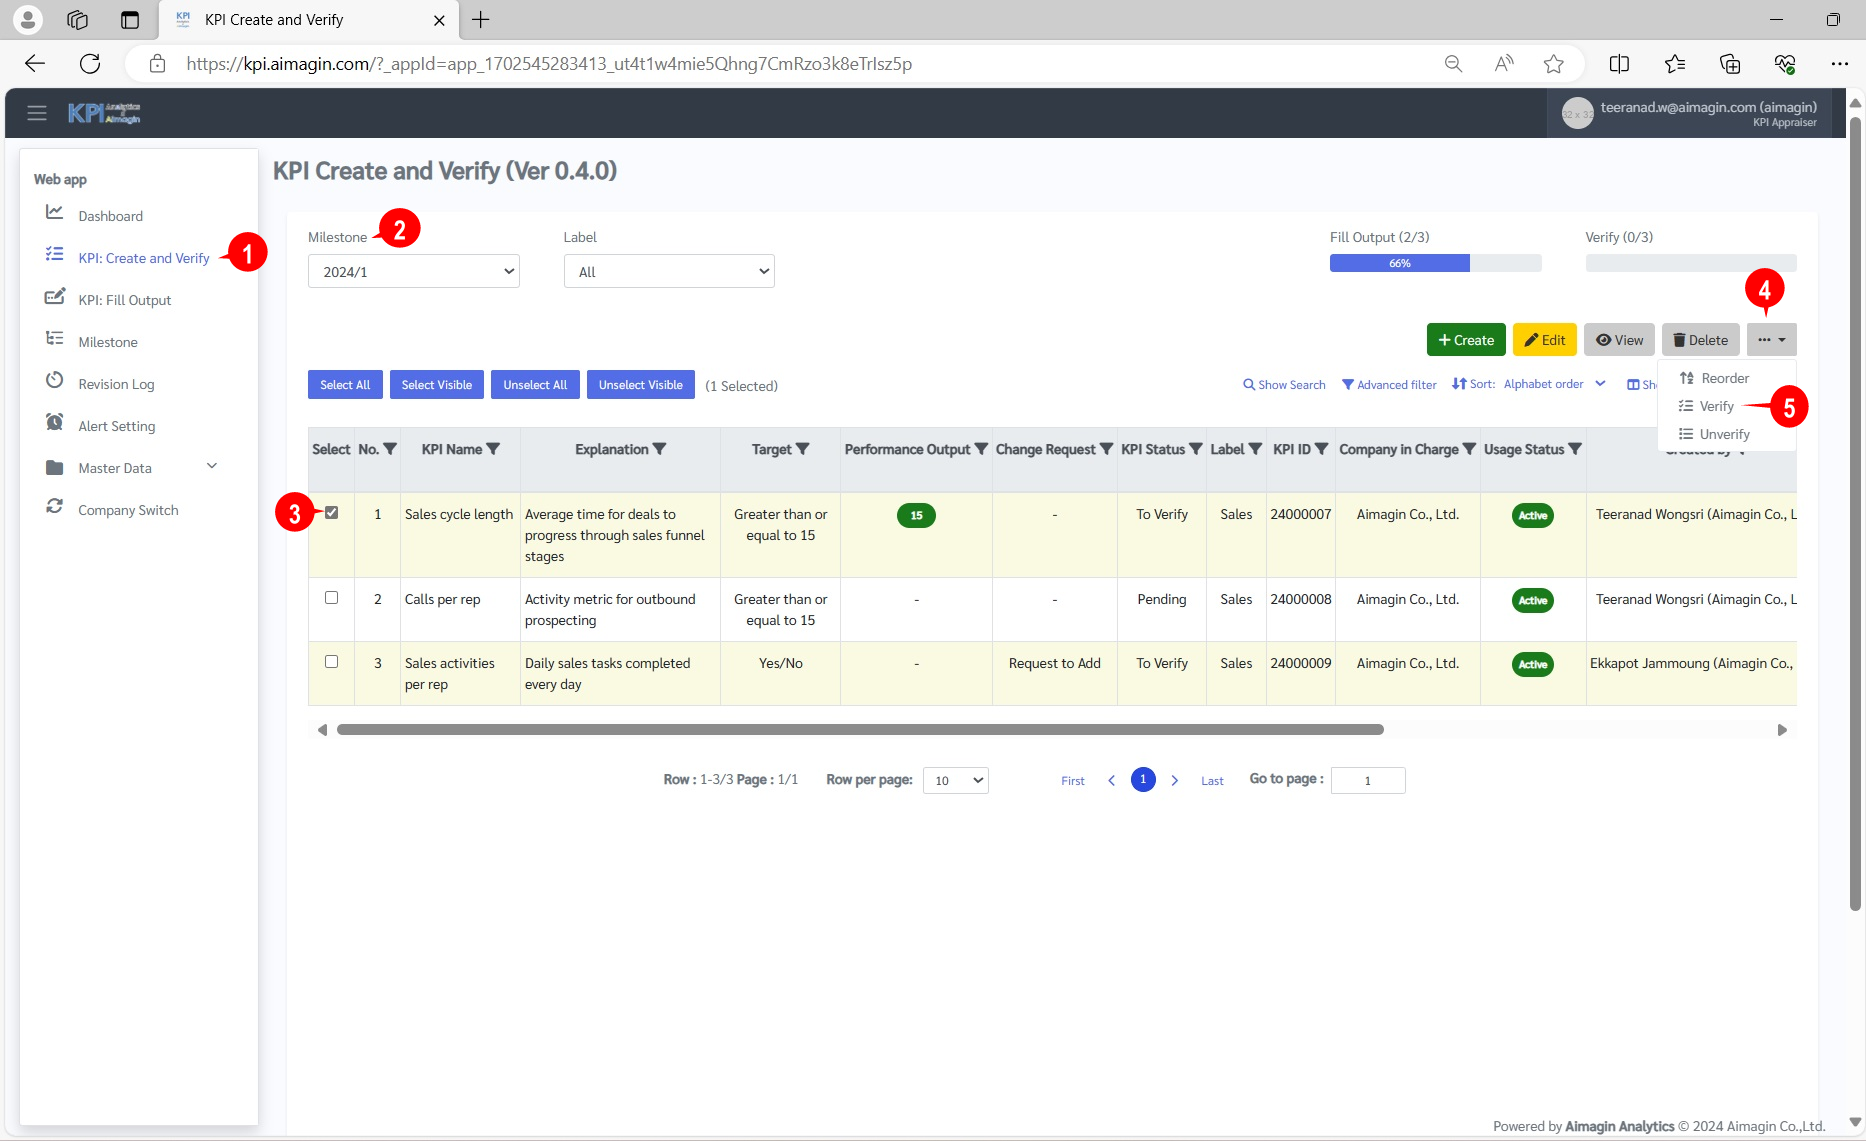Check the Calls per rep row checkbox
The image size is (1866, 1141).
click(x=331, y=597)
